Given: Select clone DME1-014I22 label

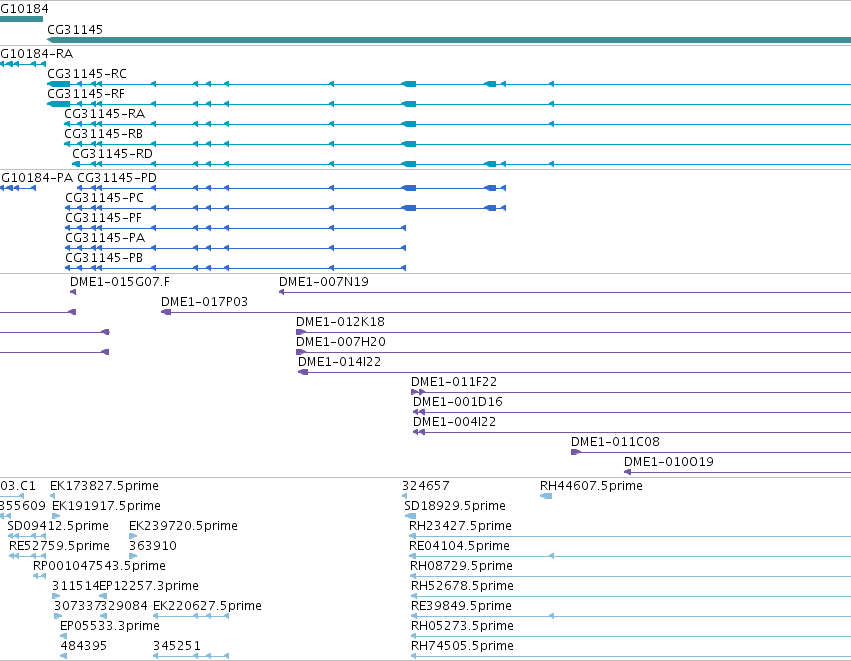Looking at the screenshot, I should 340,363.
